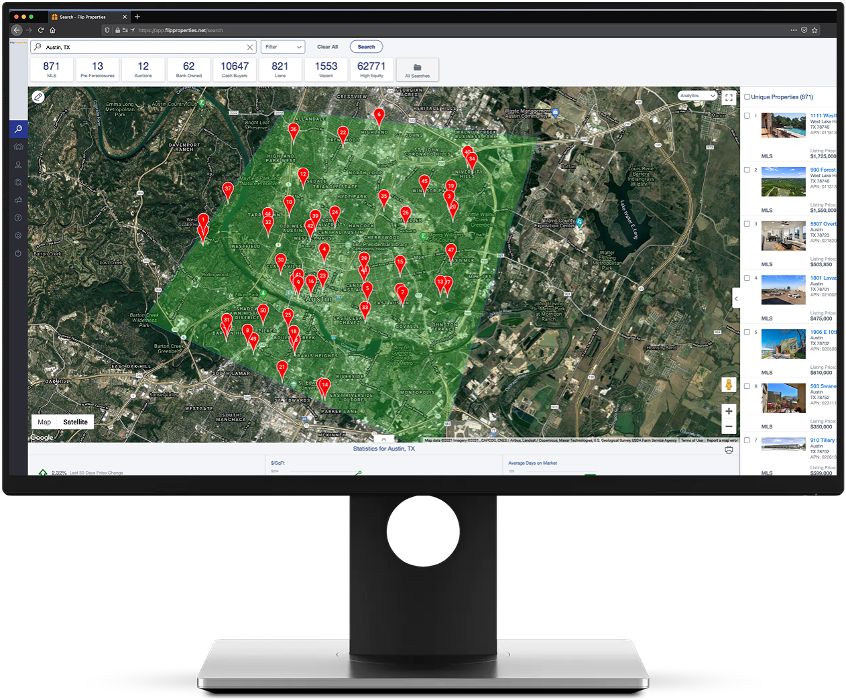Open browser page actions ellipsis menu
This screenshot has height=700, width=846.
click(794, 30)
